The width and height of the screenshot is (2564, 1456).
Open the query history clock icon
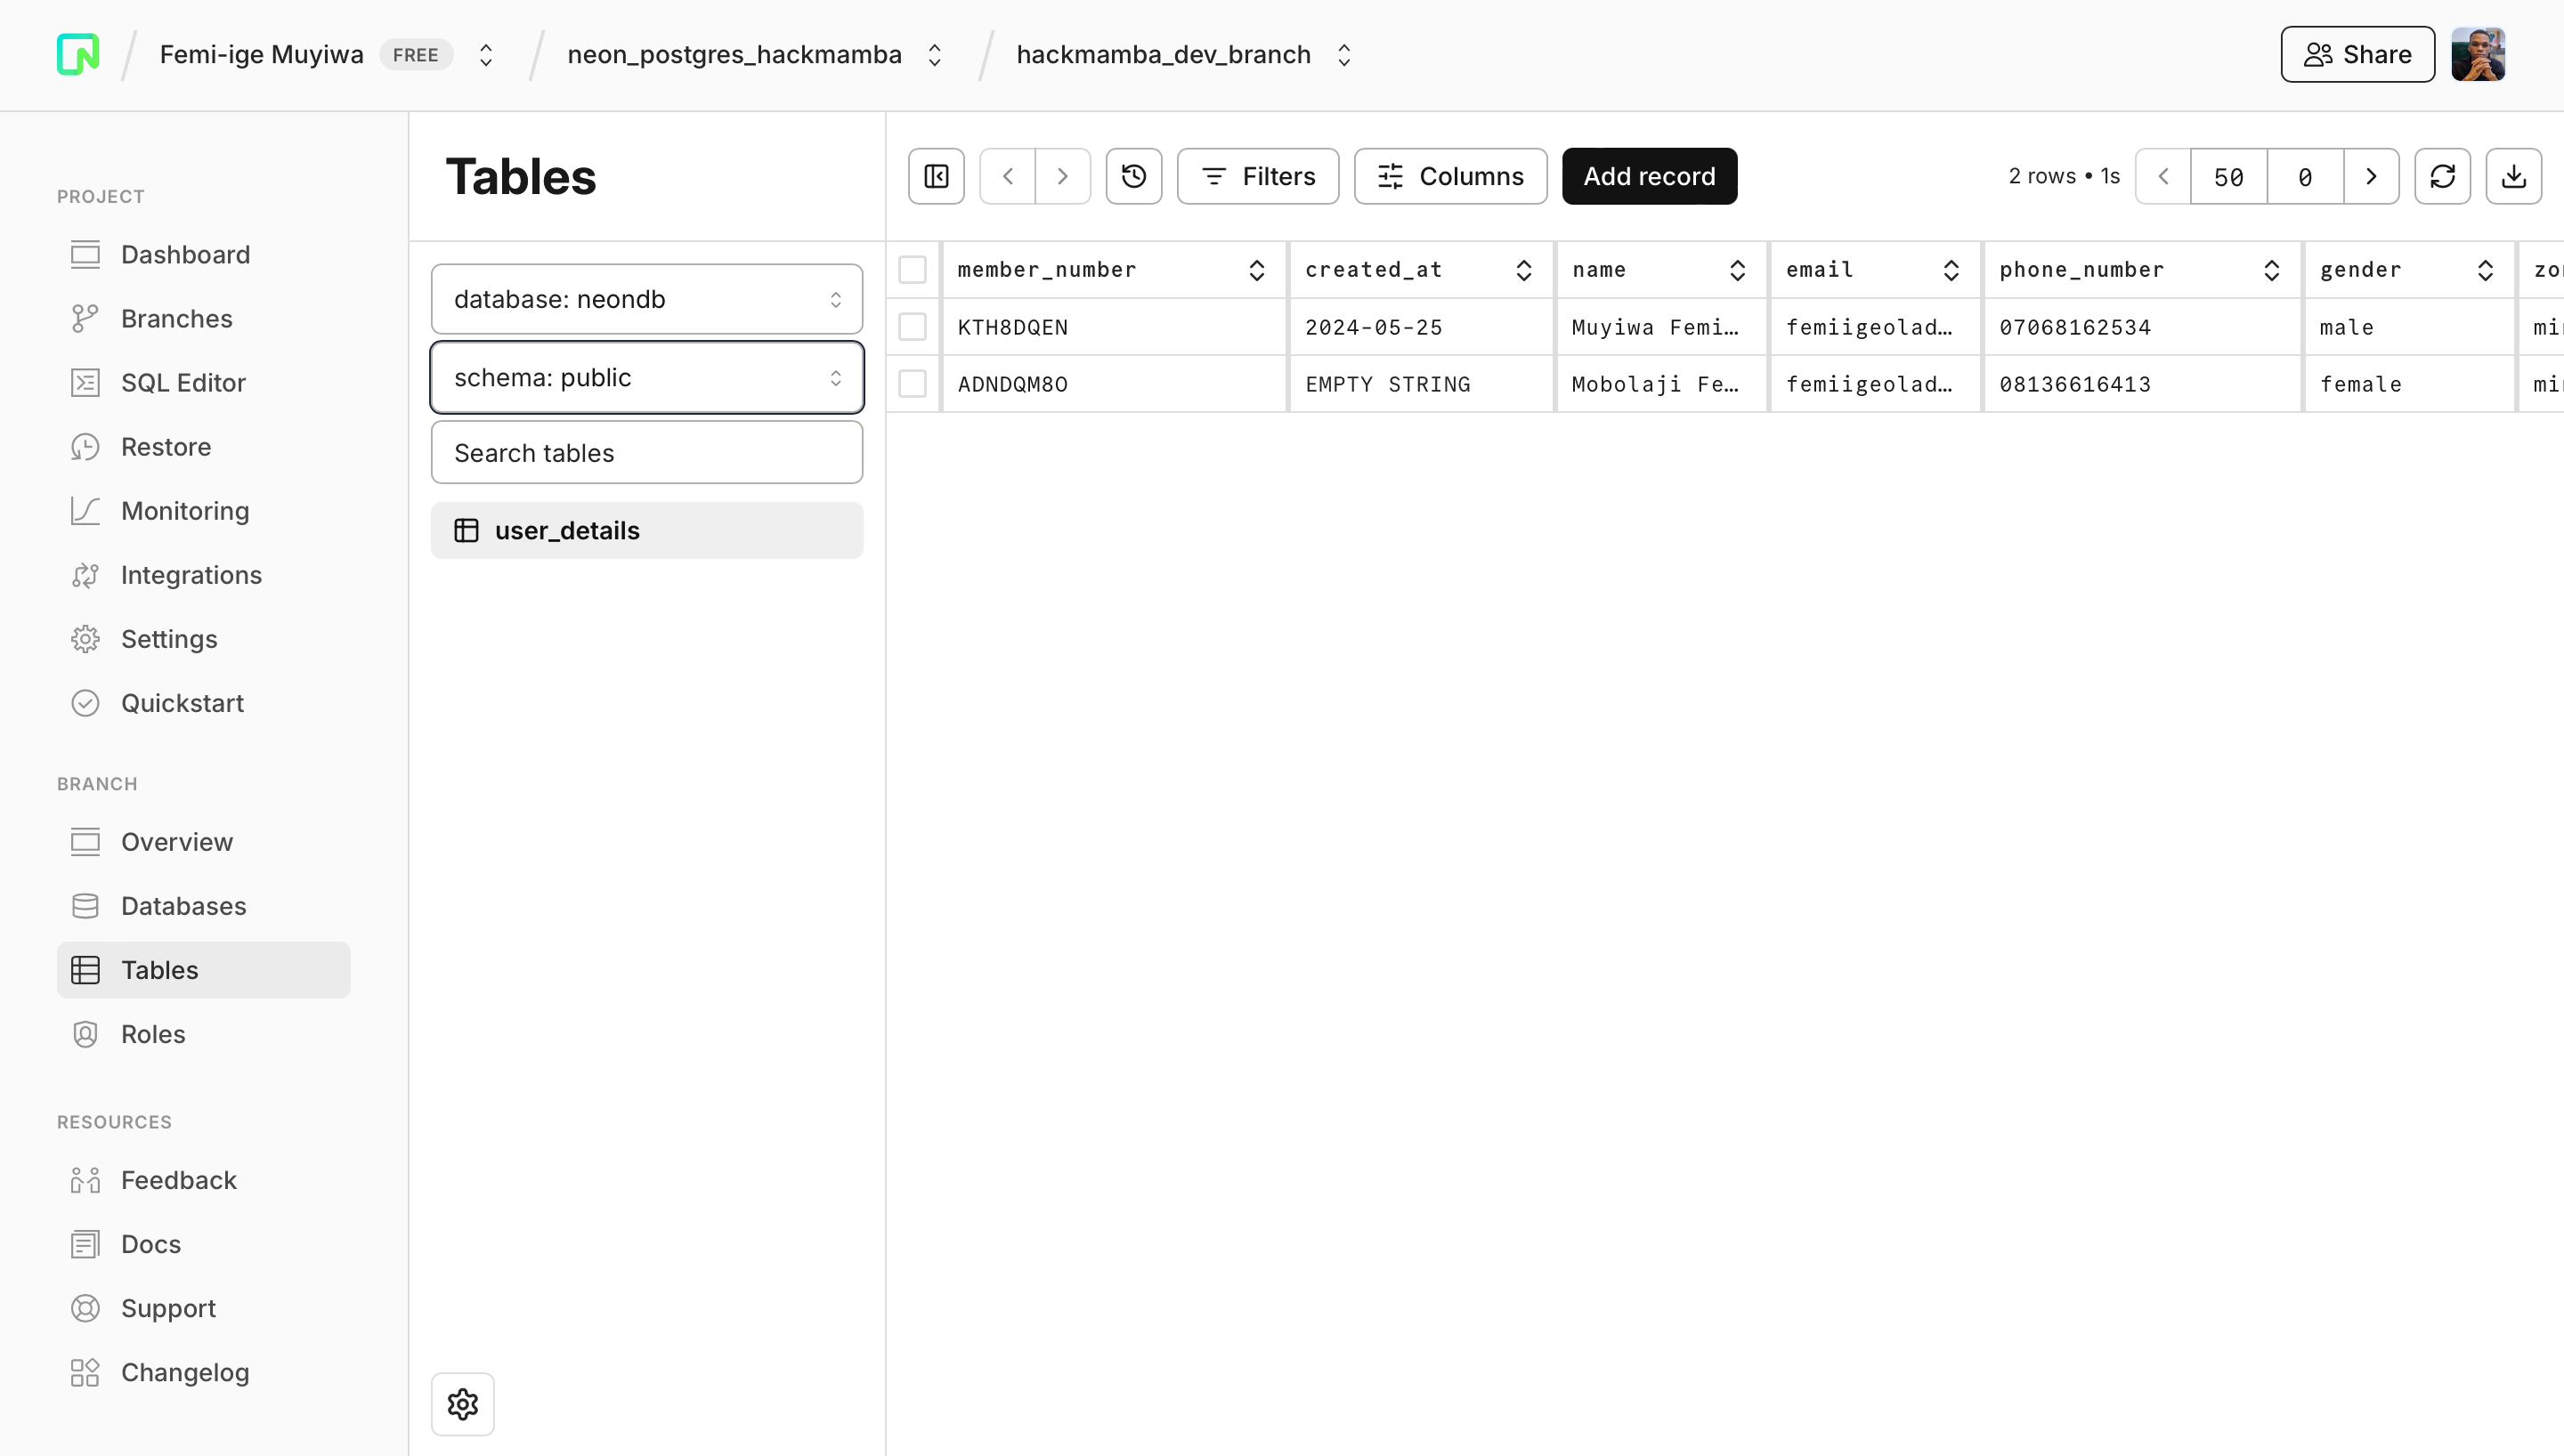(1133, 176)
